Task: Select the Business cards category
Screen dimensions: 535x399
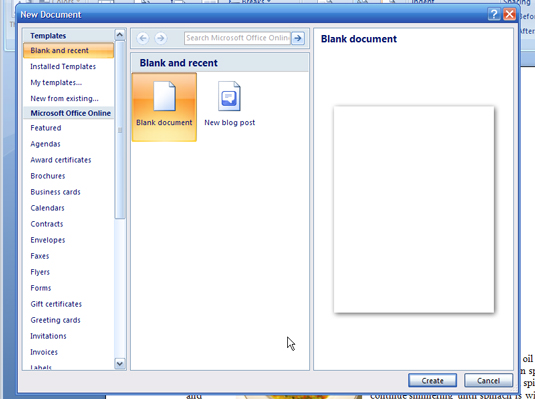Action: coord(68,192)
